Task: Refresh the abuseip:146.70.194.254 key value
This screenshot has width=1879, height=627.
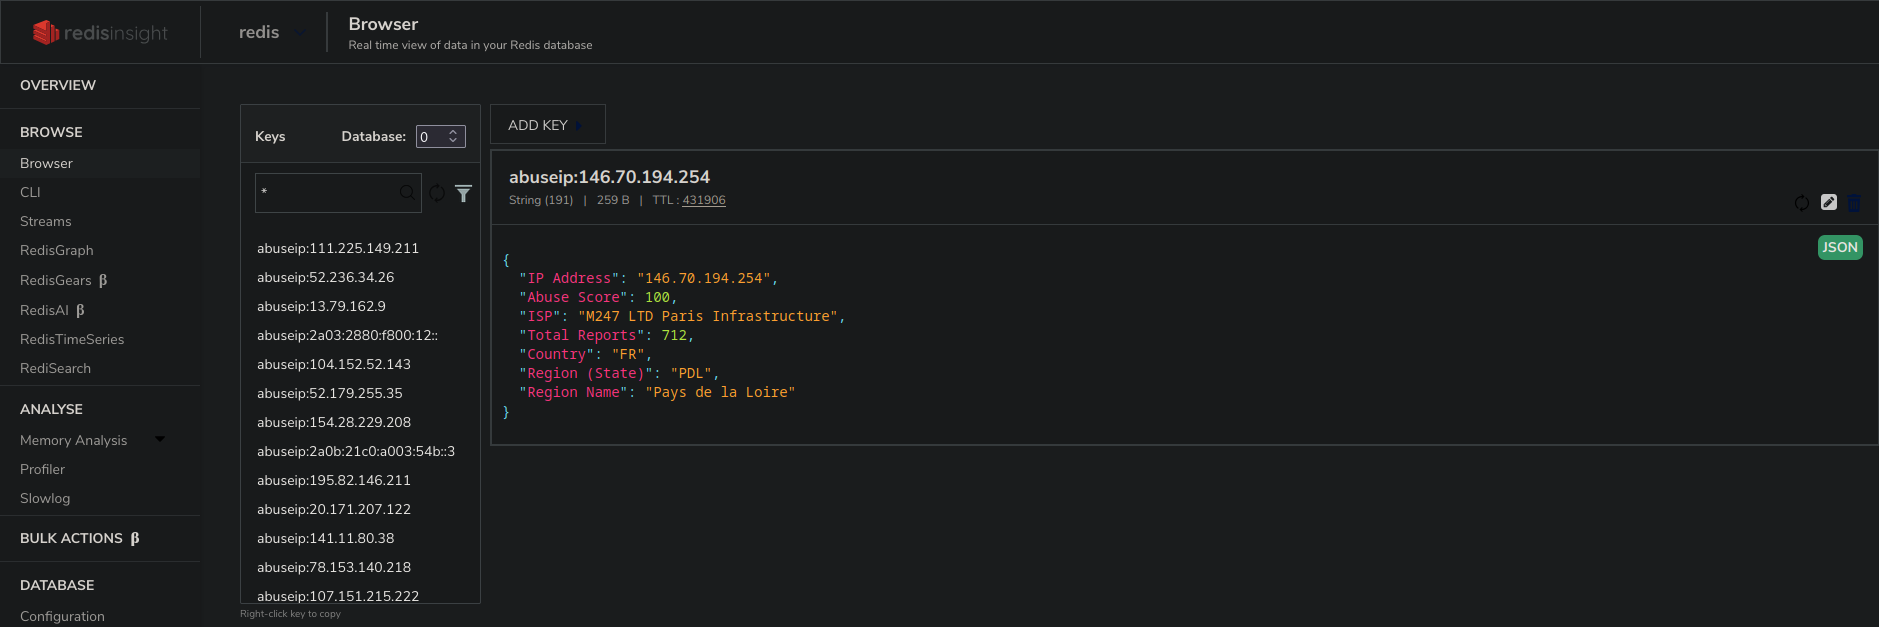Action: (x=1802, y=203)
